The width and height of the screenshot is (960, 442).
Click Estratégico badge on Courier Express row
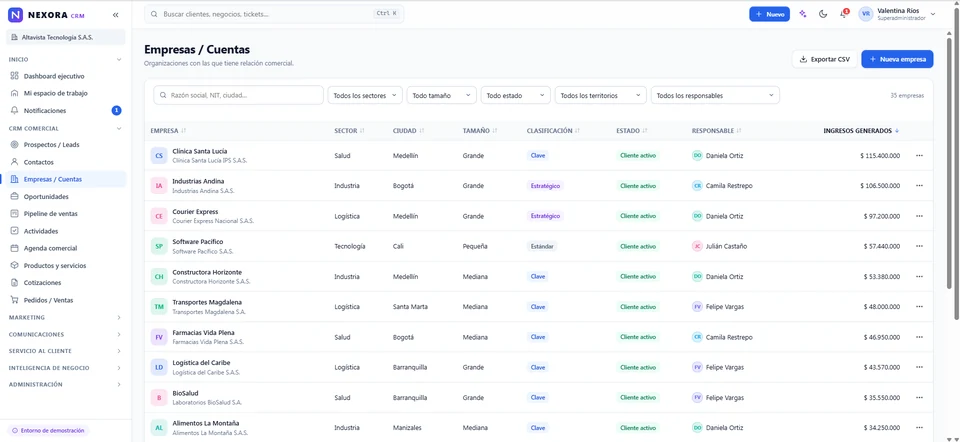(x=544, y=216)
